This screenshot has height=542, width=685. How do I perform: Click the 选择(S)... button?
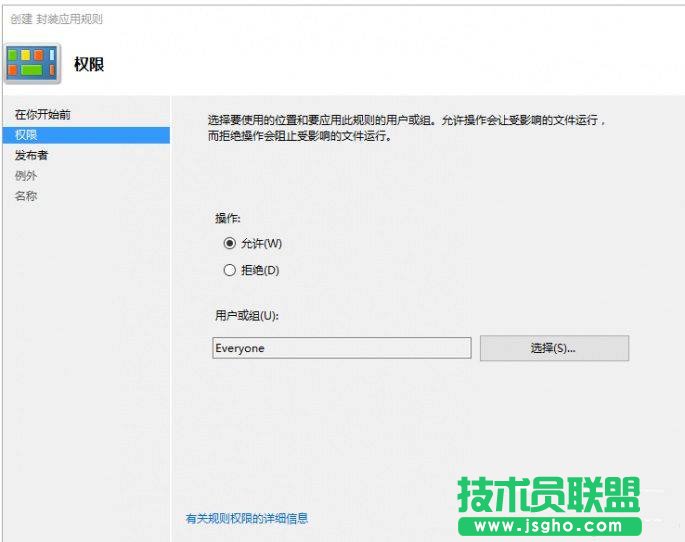554,348
